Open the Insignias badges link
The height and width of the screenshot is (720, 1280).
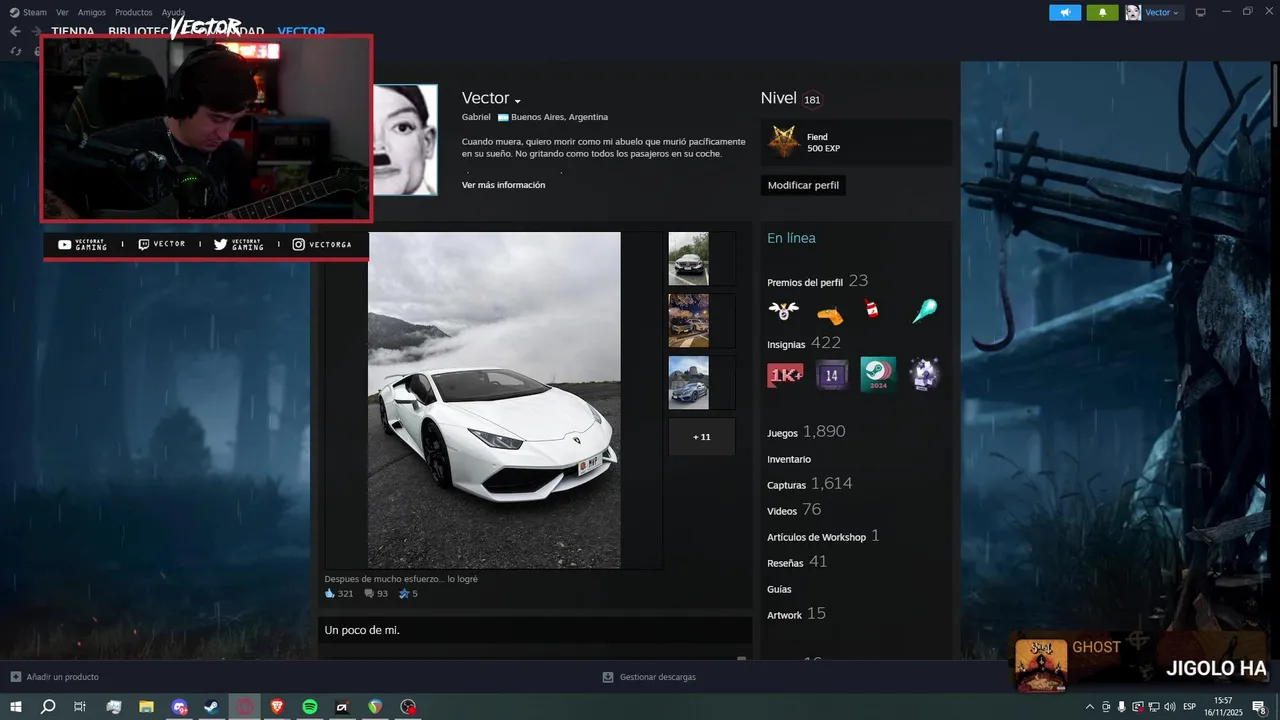[x=786, y=345]
